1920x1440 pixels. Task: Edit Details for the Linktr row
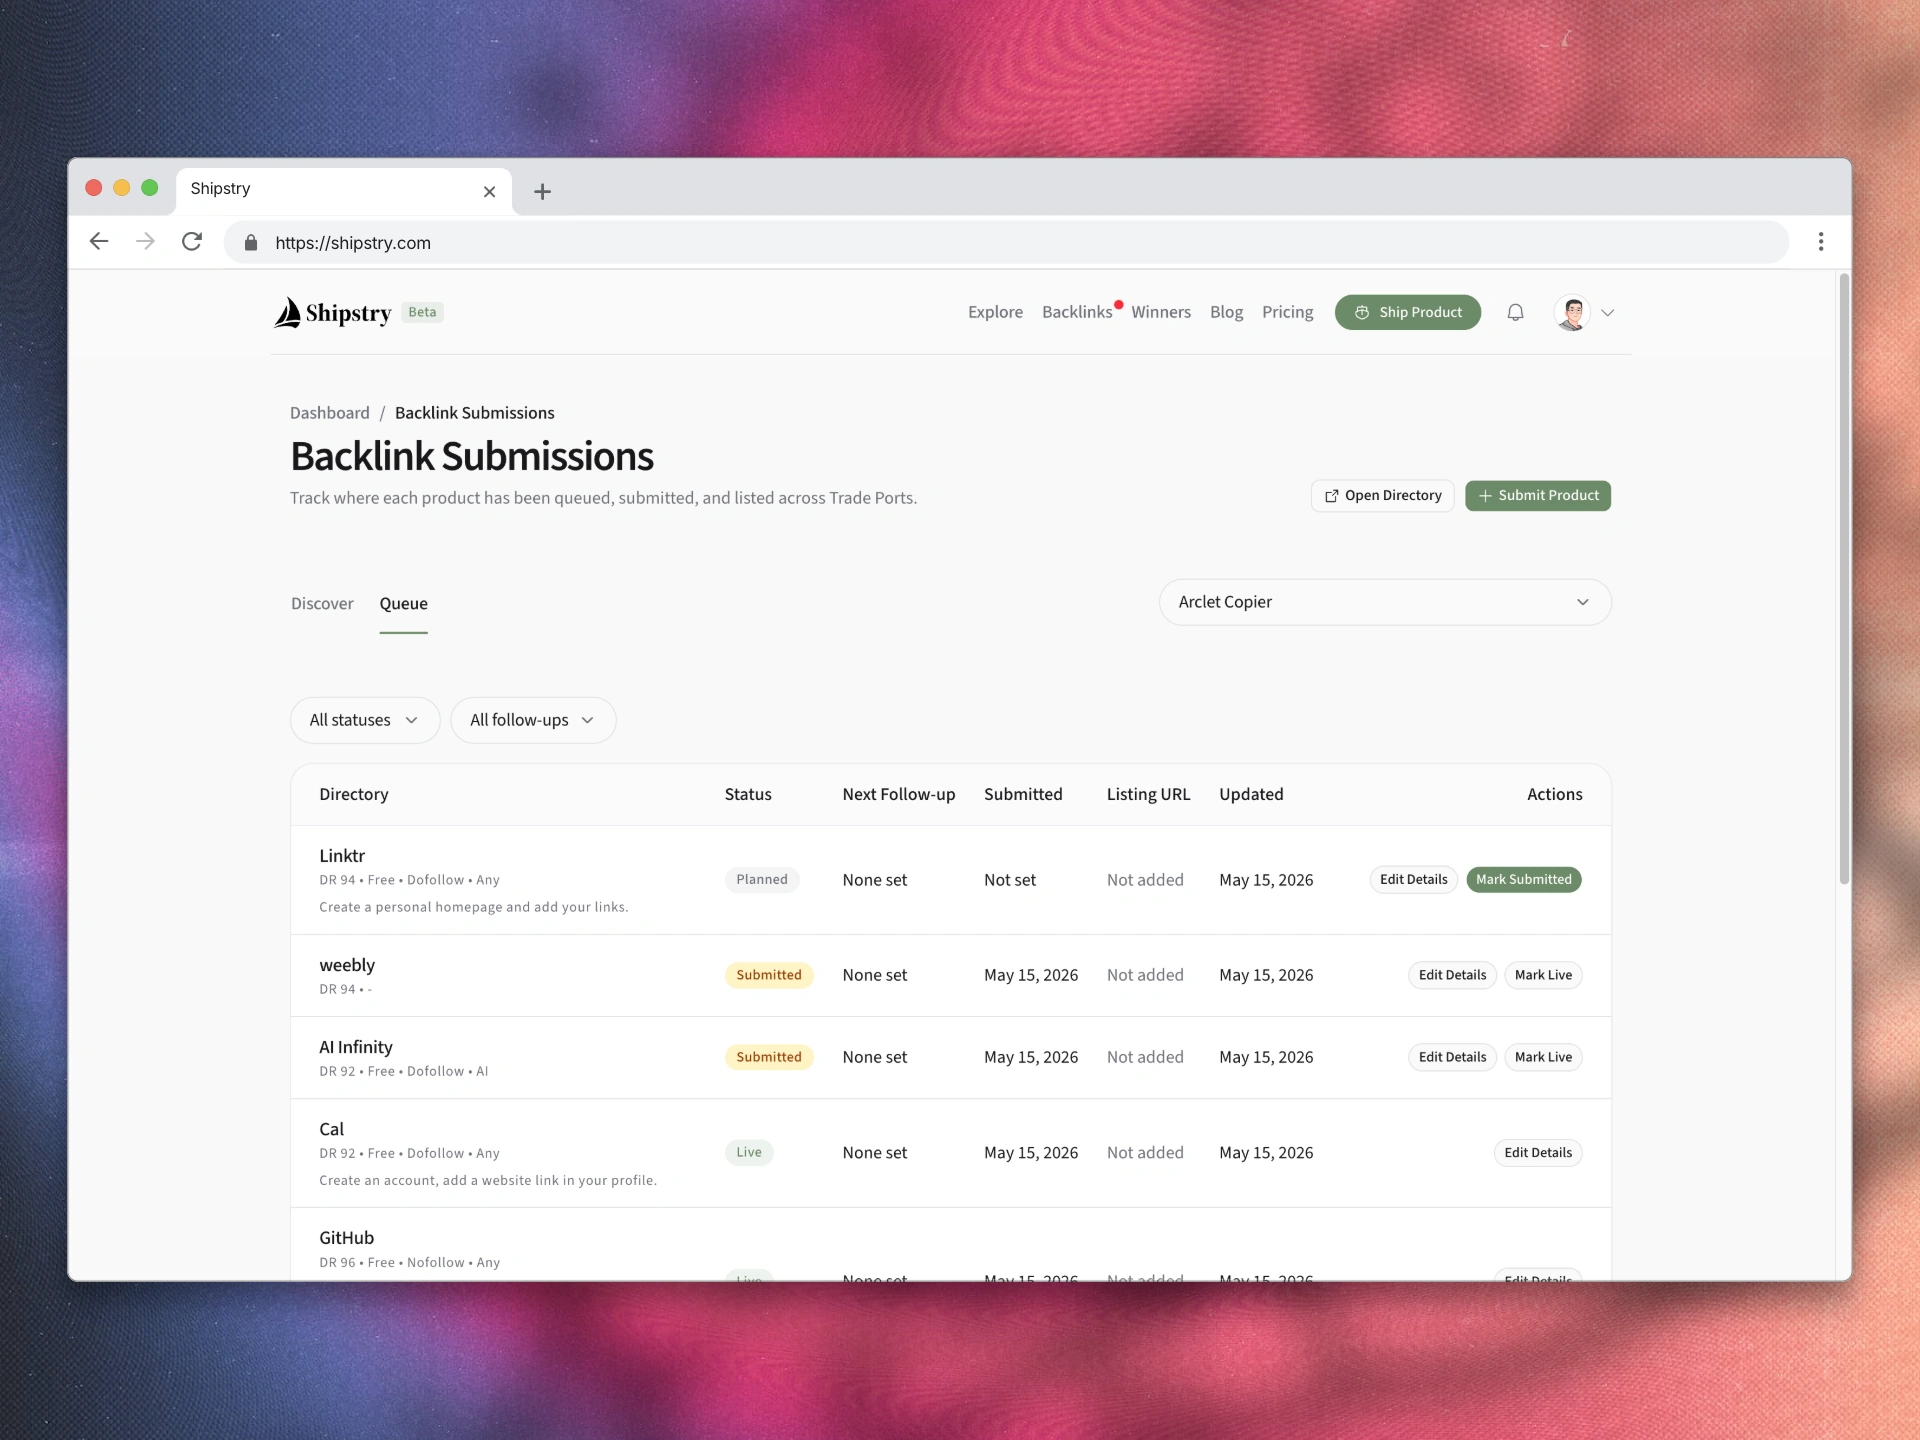point(1413,880)
